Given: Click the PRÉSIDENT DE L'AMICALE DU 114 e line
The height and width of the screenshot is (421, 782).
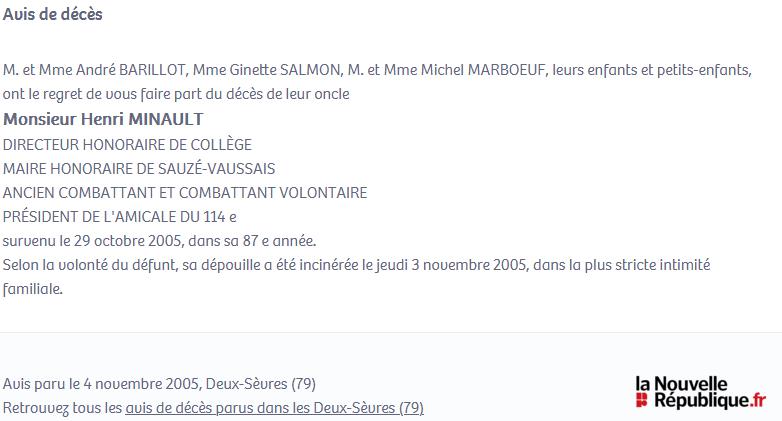Looking at the screenshot, I should point(120,216).
